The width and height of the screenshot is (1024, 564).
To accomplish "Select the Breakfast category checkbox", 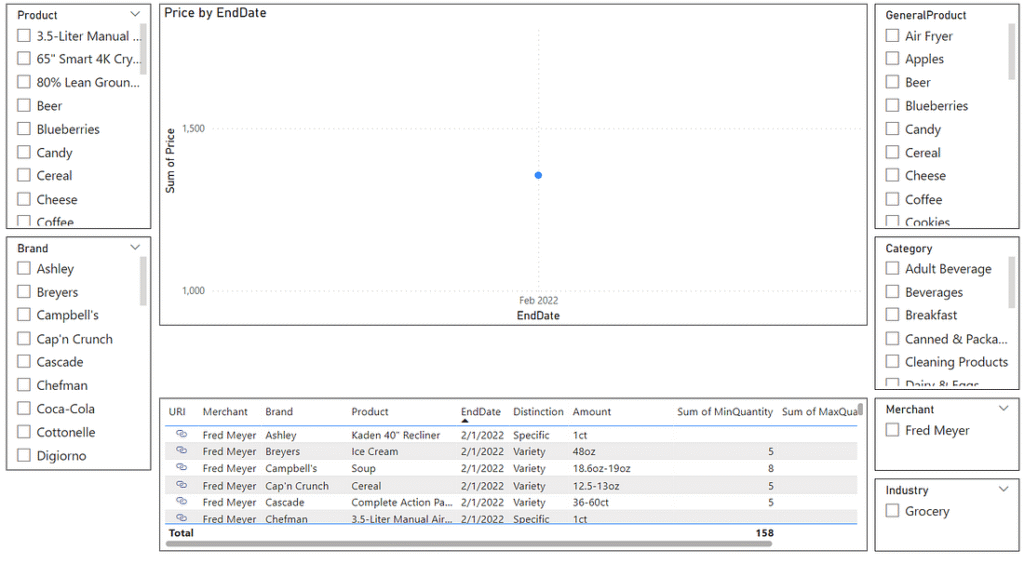I will 892,315.
